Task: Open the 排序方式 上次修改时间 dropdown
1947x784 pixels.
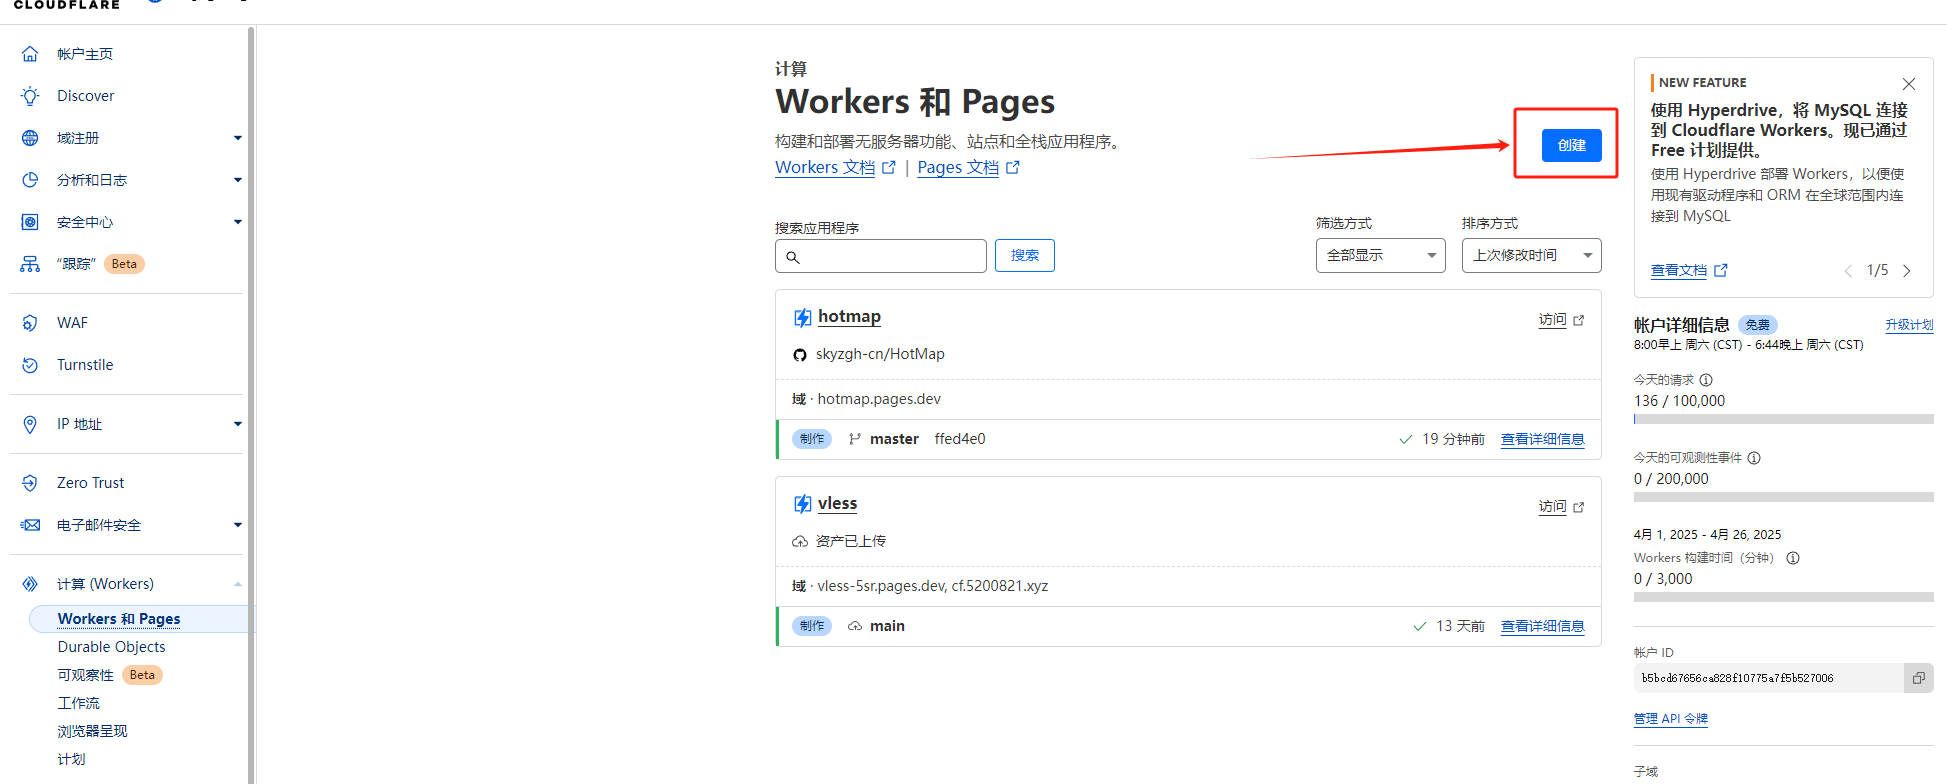Action: coord(1531,256)
